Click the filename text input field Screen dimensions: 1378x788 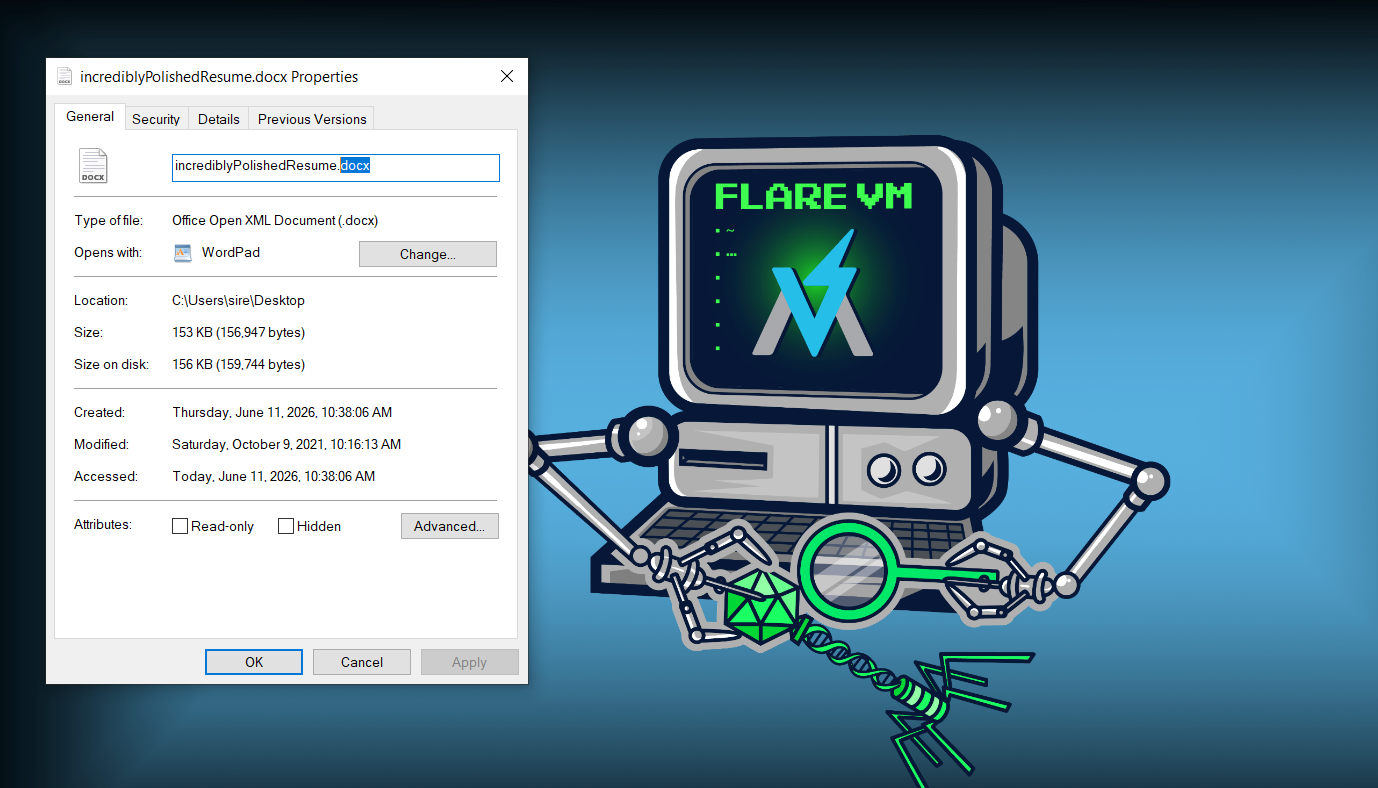336,168
